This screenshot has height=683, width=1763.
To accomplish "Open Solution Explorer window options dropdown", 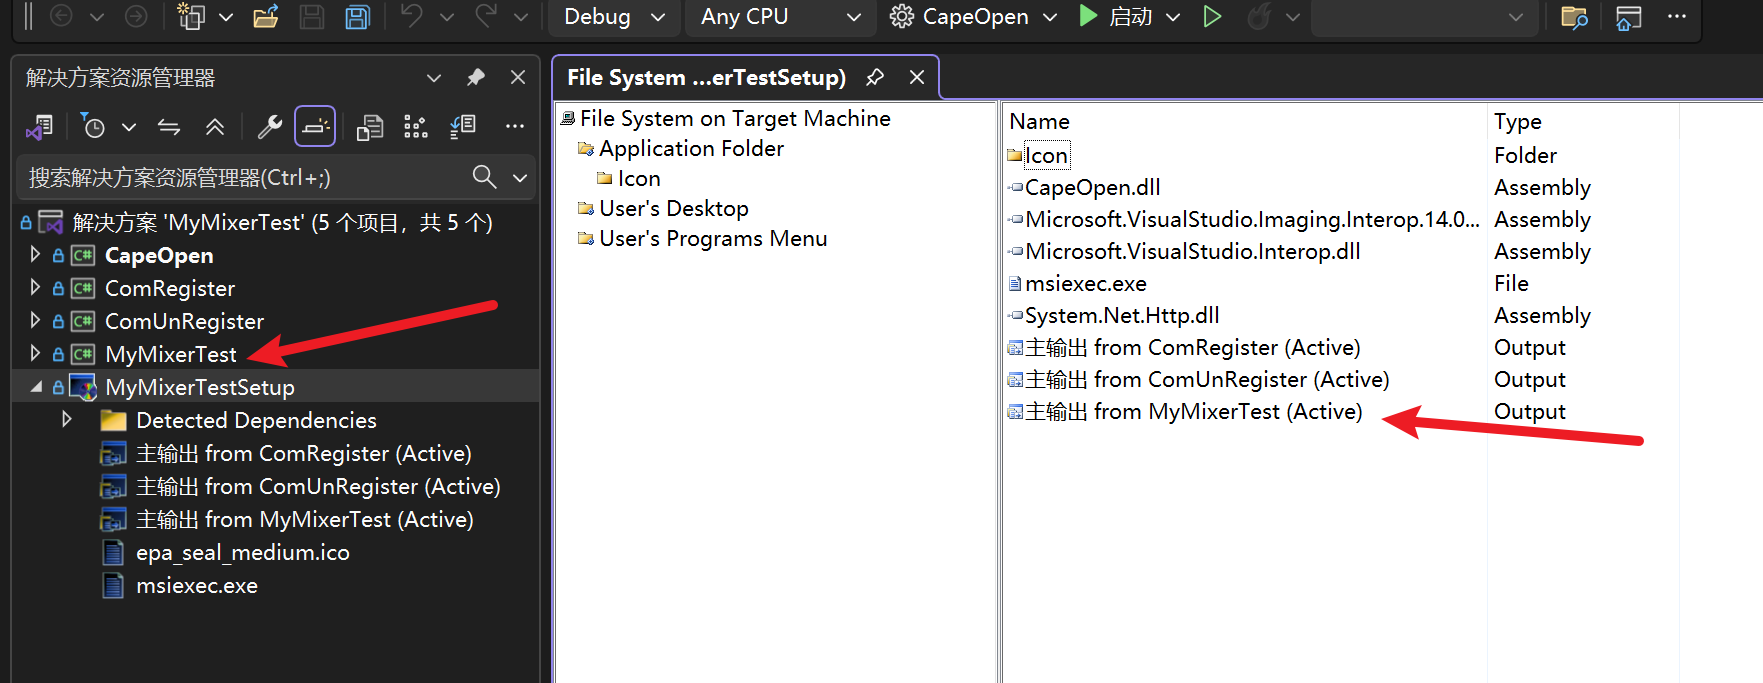I will 434,77.
